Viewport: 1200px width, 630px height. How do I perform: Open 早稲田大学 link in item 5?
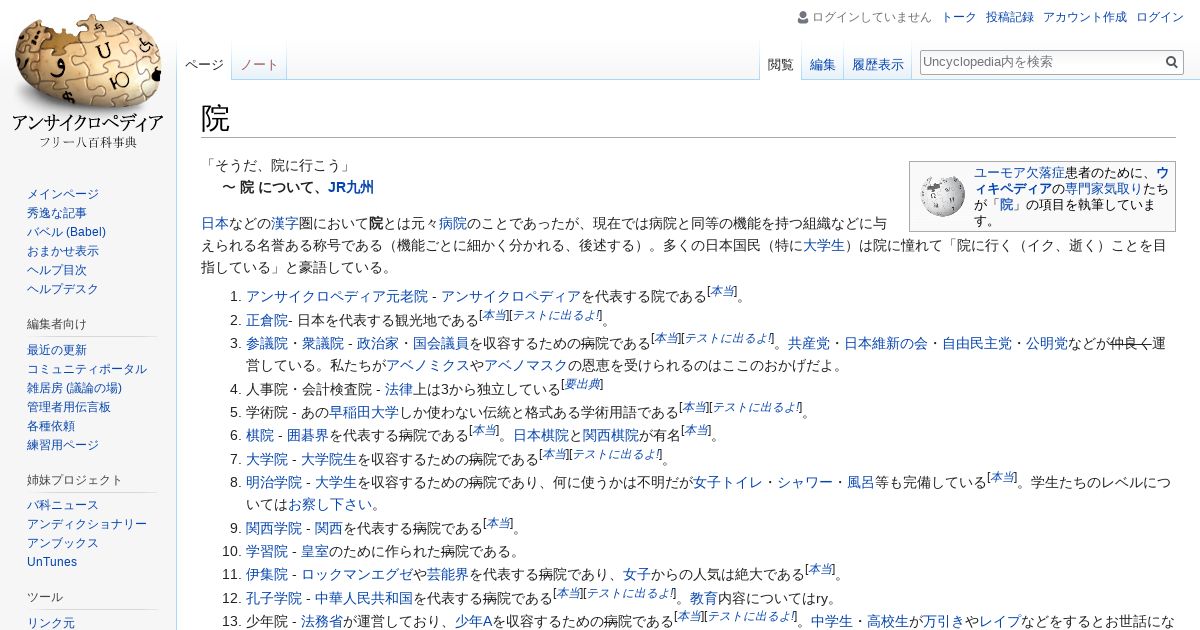pos(364,412)
